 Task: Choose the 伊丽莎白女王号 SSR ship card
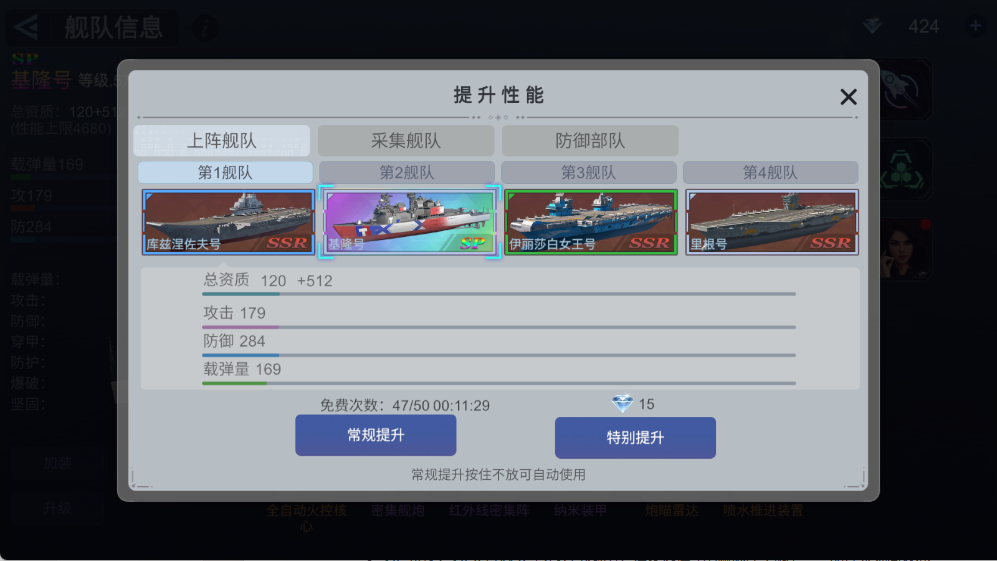click(591, 222)
